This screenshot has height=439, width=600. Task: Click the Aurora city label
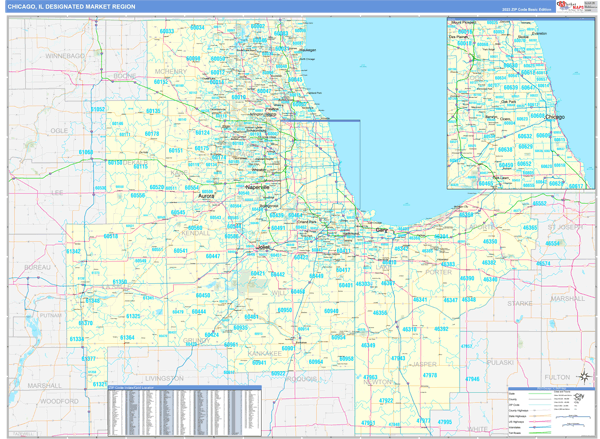point(206,196)
